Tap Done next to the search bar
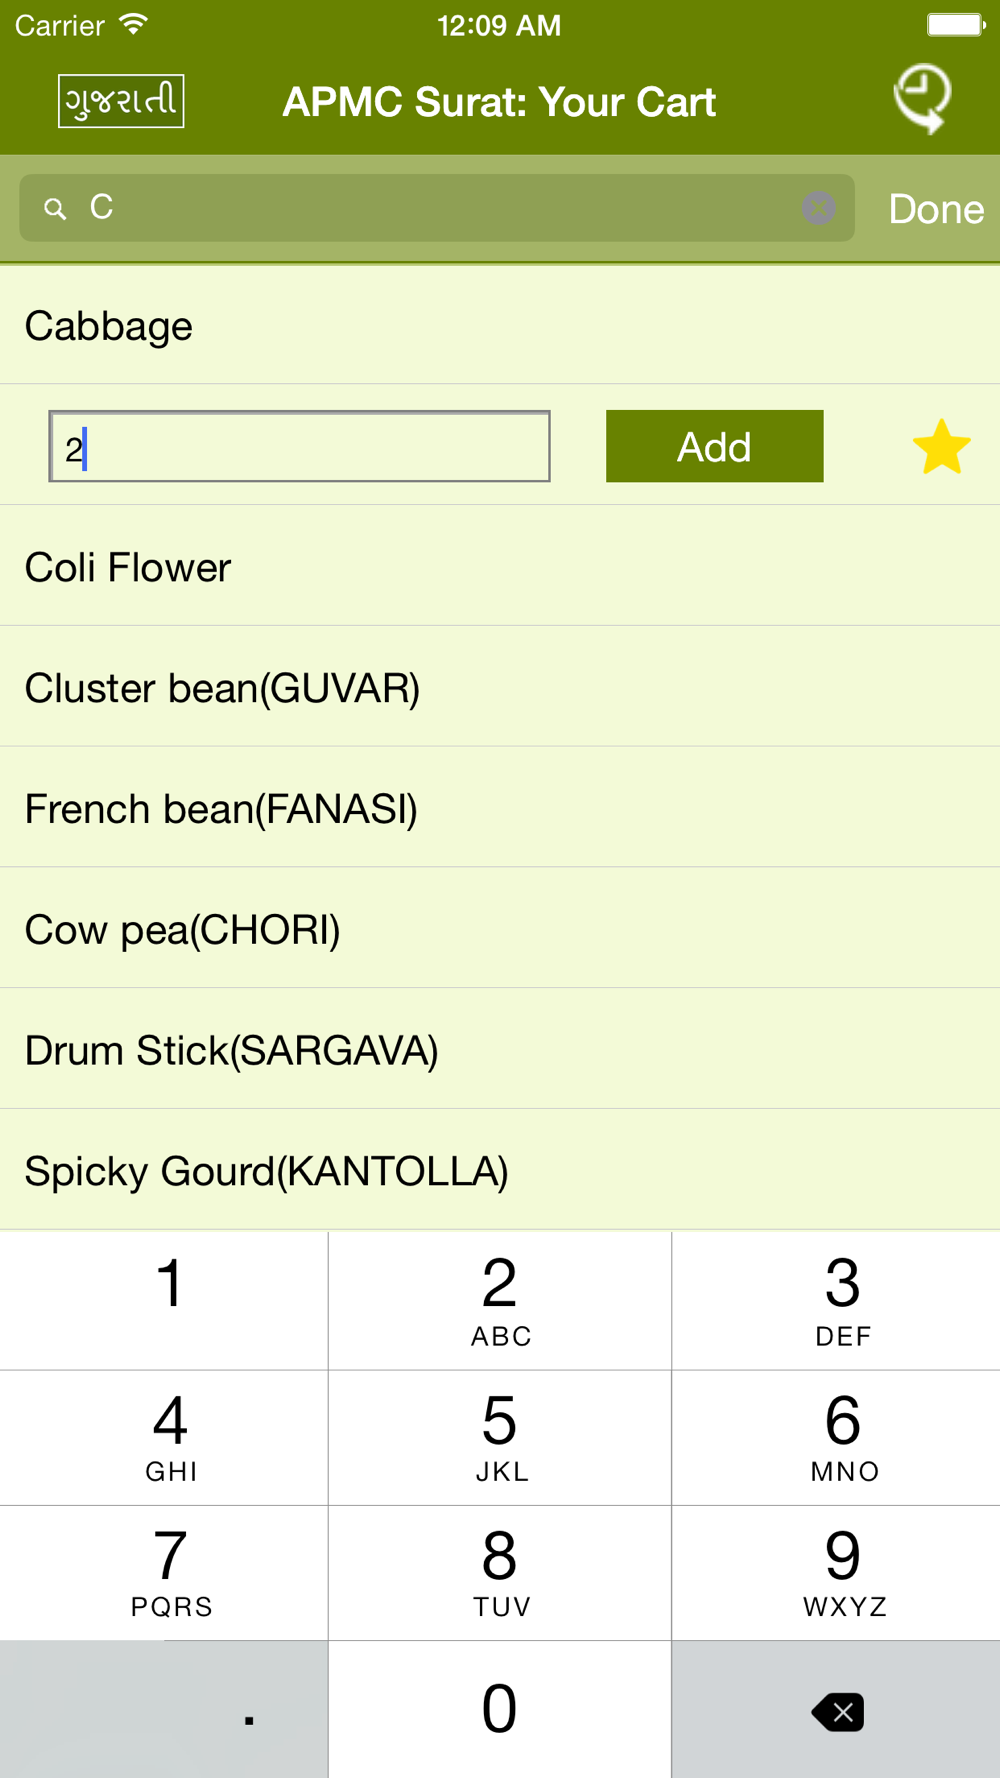Screen dimensions: 1000x1778 pyautogui.click(x=936, y=209)
